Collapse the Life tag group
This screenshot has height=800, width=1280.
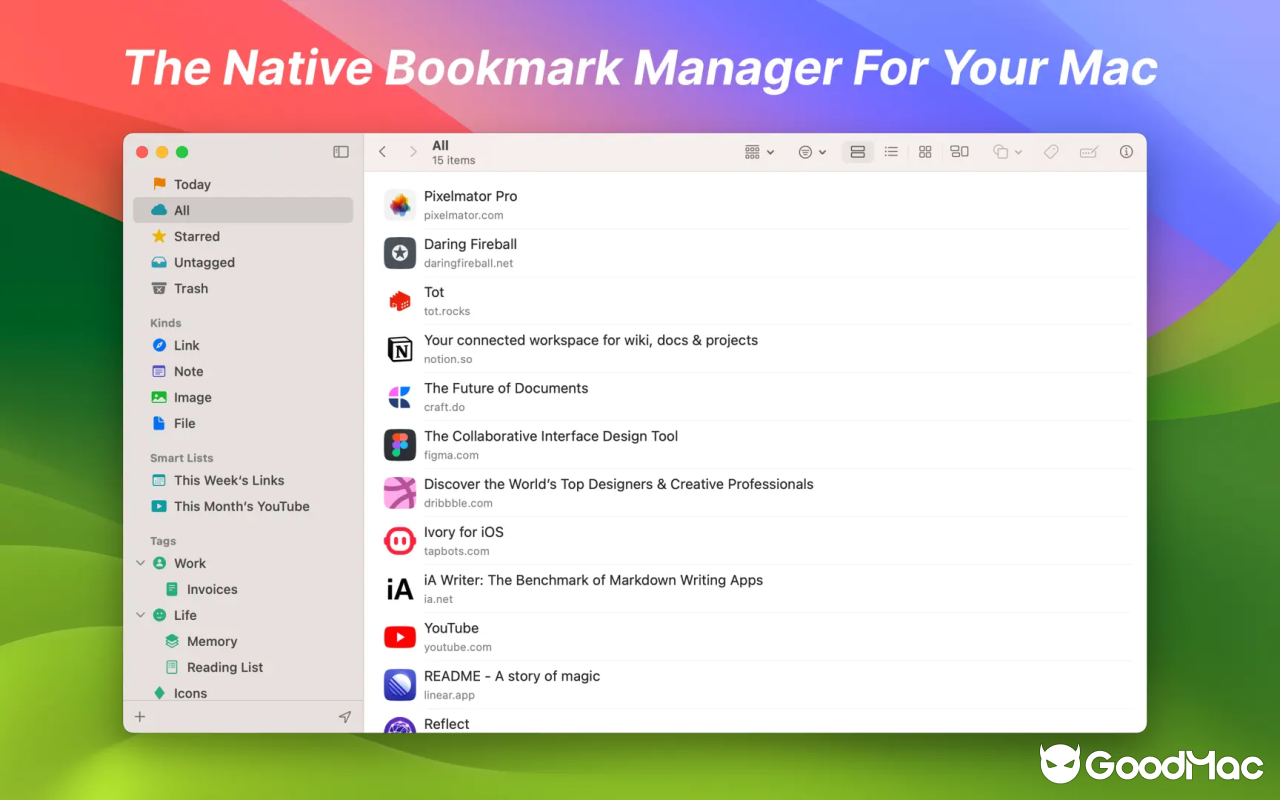tap(140, 615)
